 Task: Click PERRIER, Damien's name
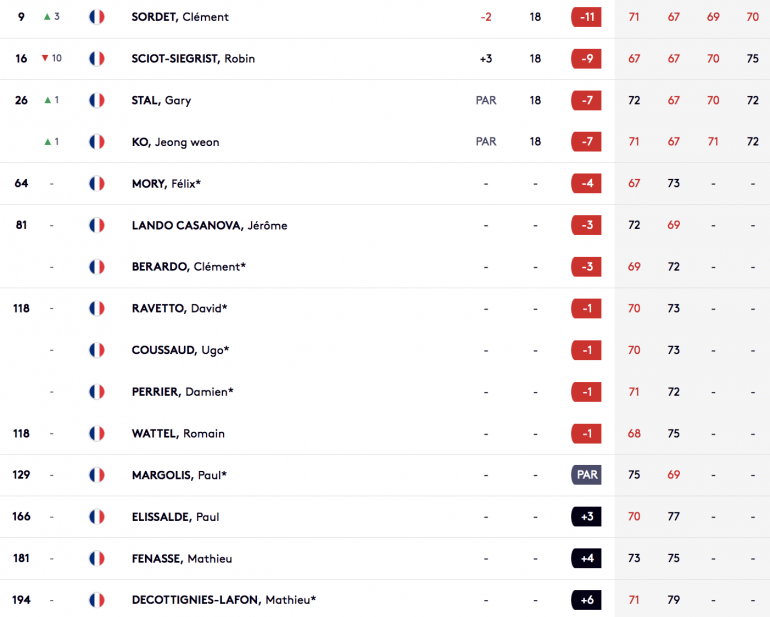[182, 392]
